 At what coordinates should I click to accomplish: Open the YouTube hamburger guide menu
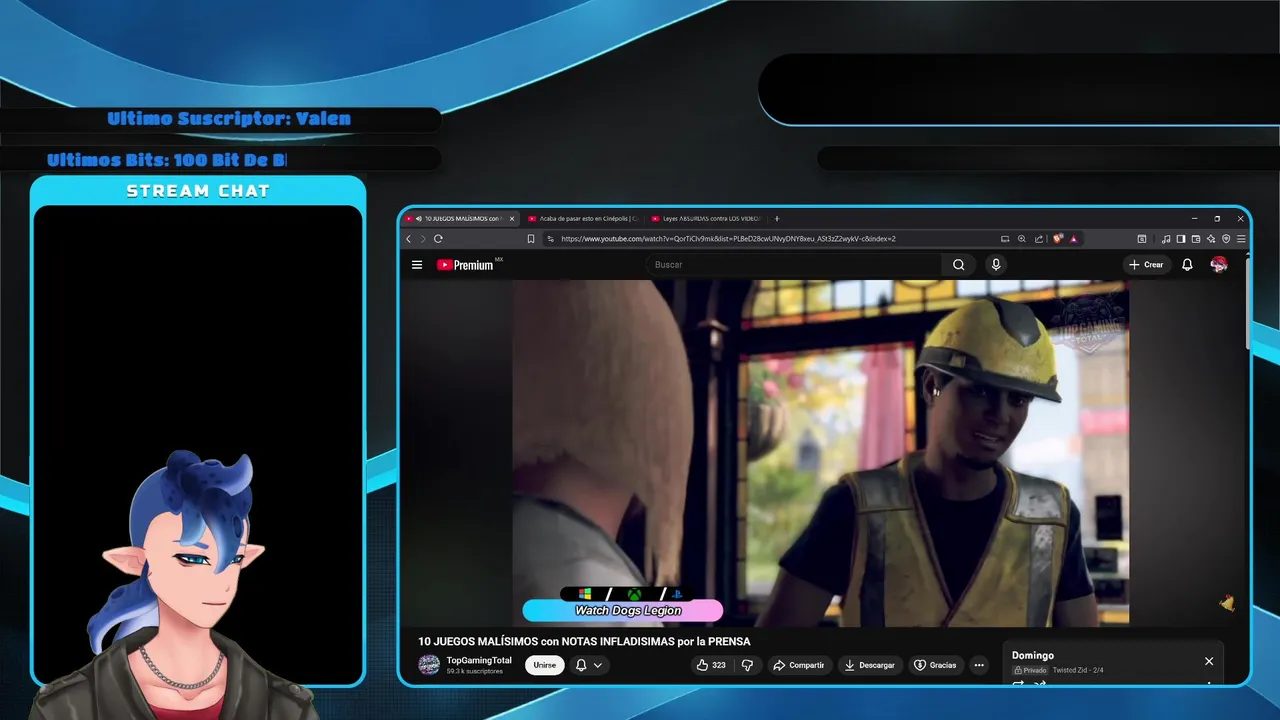[x=417, y=265]
